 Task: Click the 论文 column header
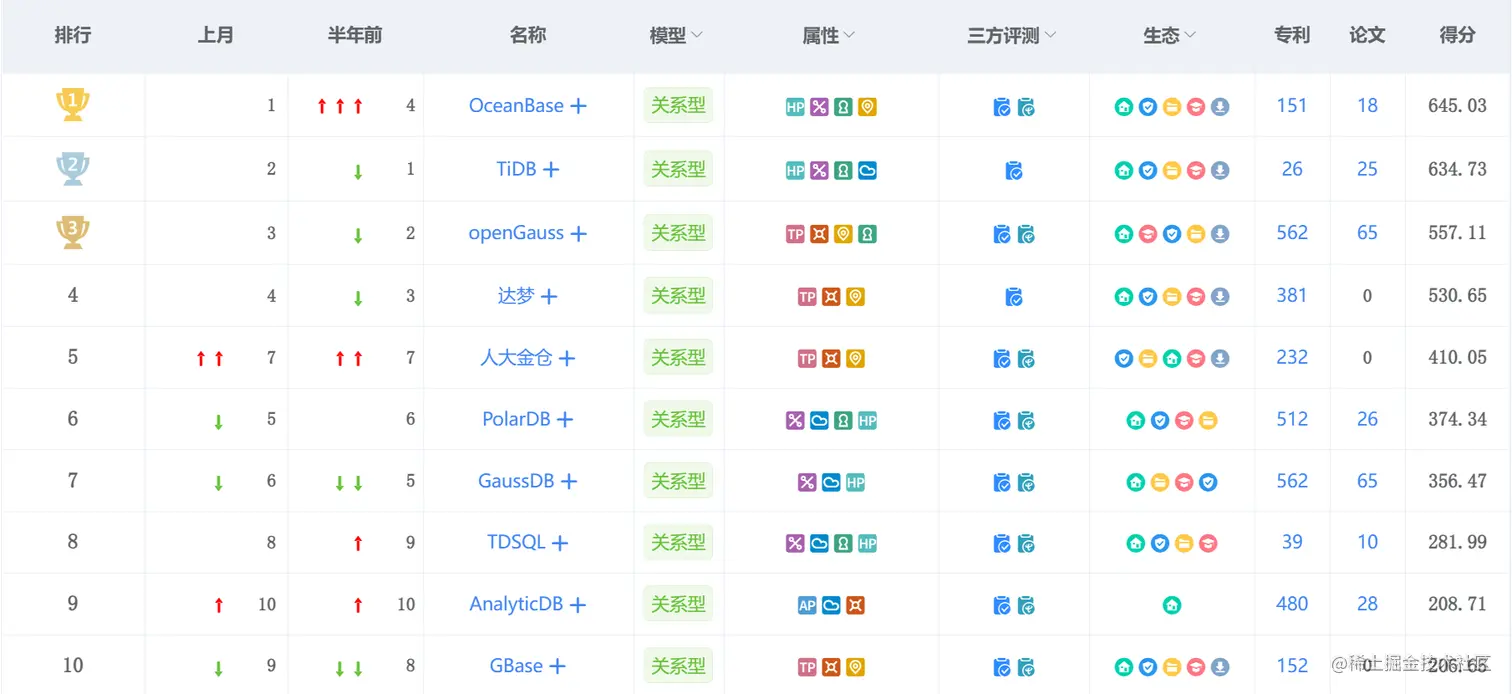1367,35
